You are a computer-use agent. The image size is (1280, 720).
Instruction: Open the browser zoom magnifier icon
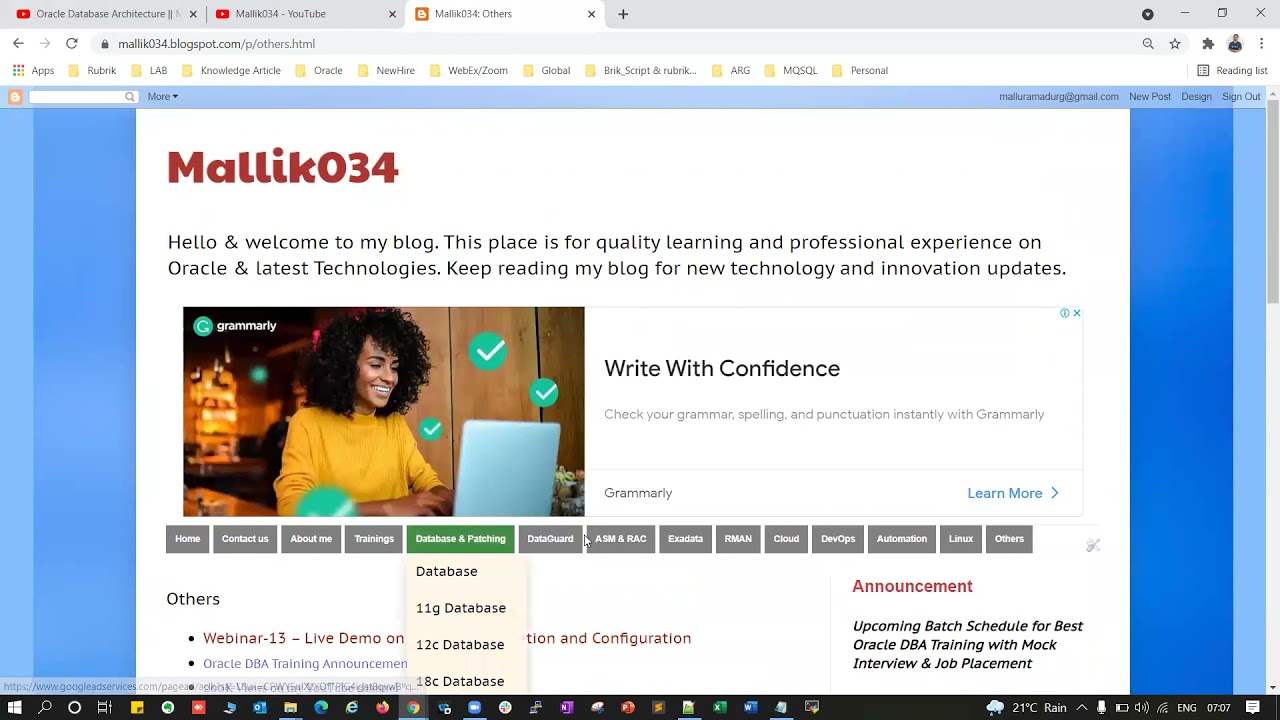[x=1148, y=44]
